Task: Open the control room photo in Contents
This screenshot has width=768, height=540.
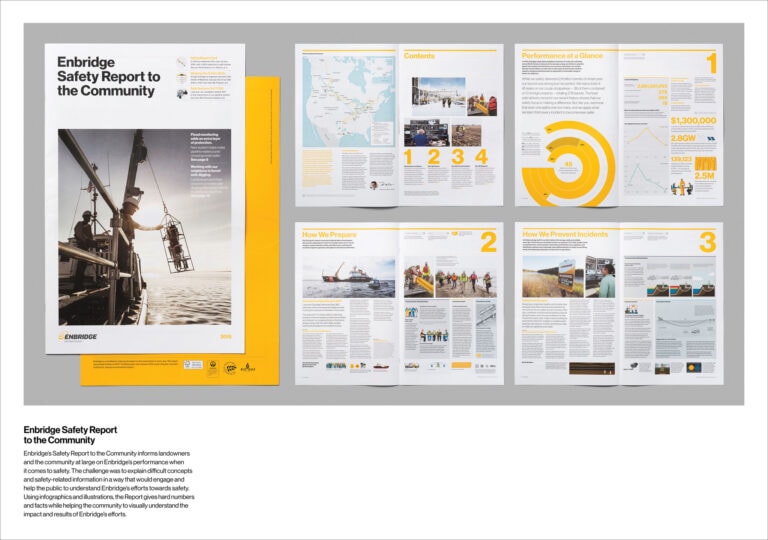Action: pos(427,133)
